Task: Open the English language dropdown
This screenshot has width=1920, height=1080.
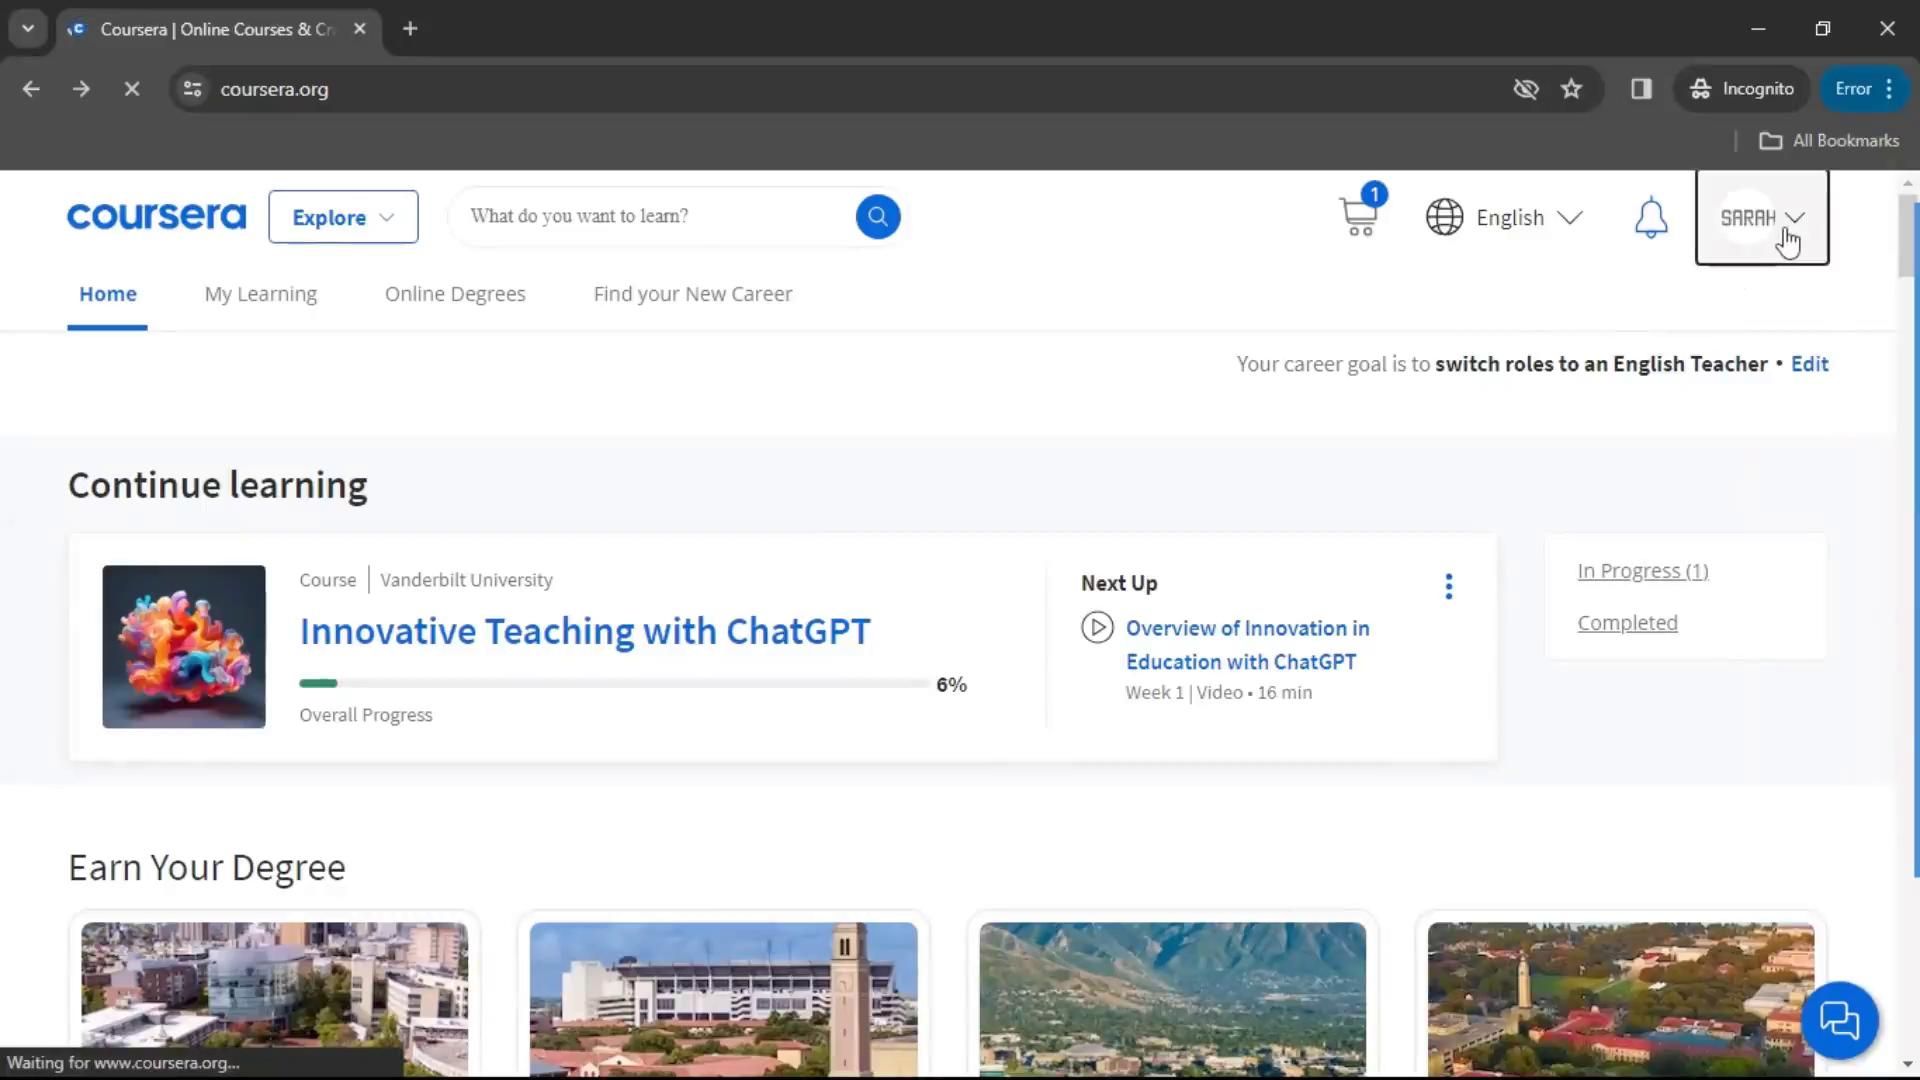Action: click(1504, 217)
